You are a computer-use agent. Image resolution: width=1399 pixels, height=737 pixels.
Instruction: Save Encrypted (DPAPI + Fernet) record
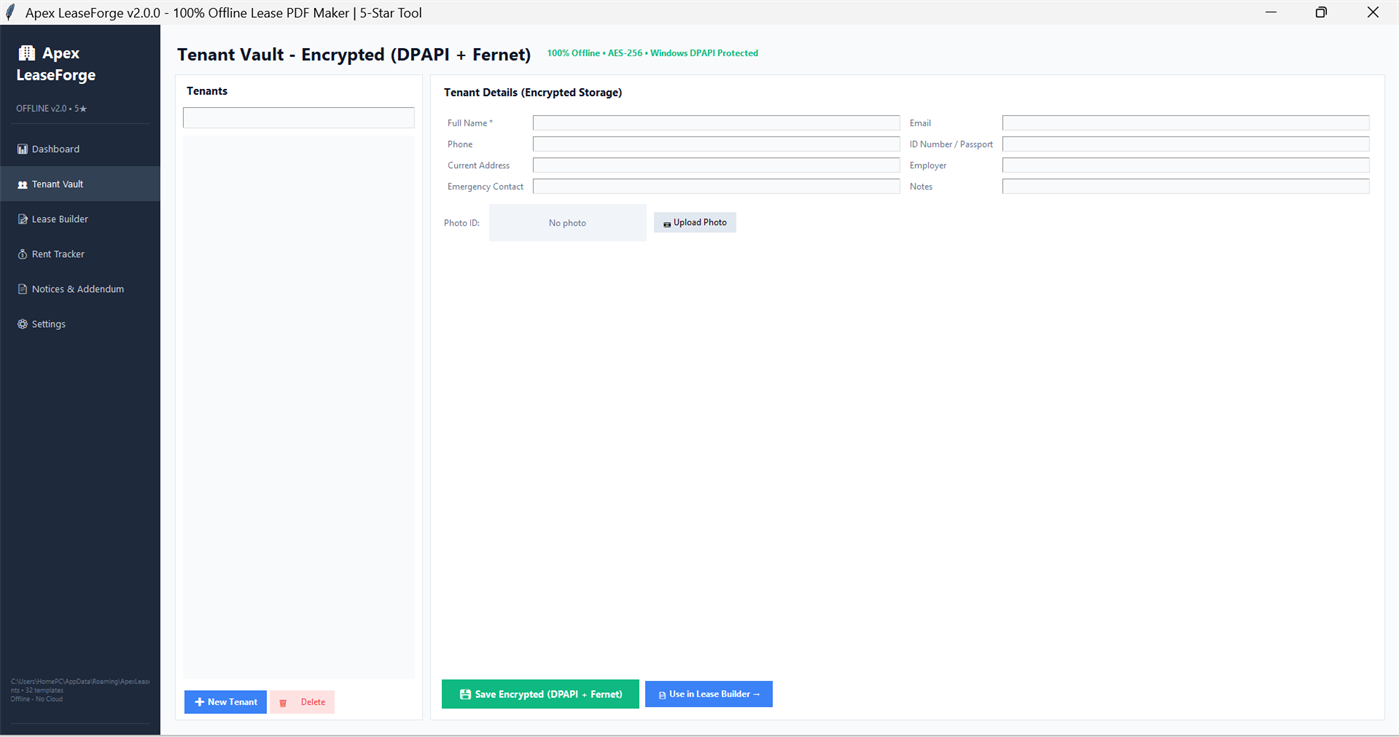[x=540, y=694]
